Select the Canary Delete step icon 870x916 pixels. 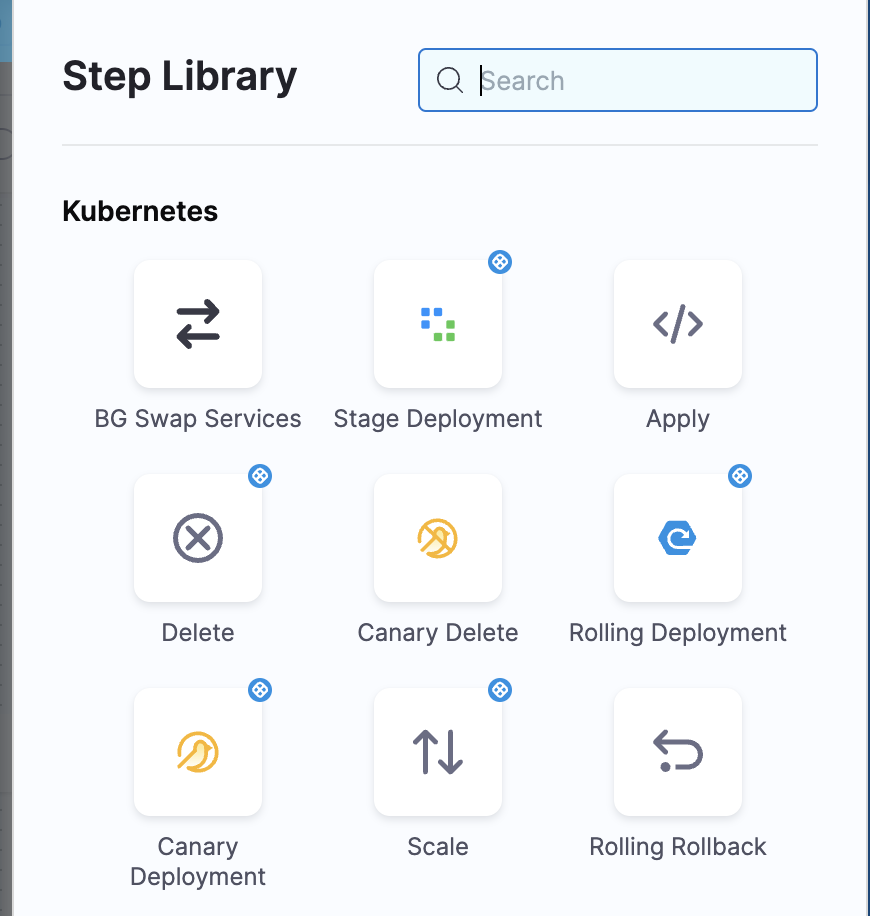[x=438, y=538]
